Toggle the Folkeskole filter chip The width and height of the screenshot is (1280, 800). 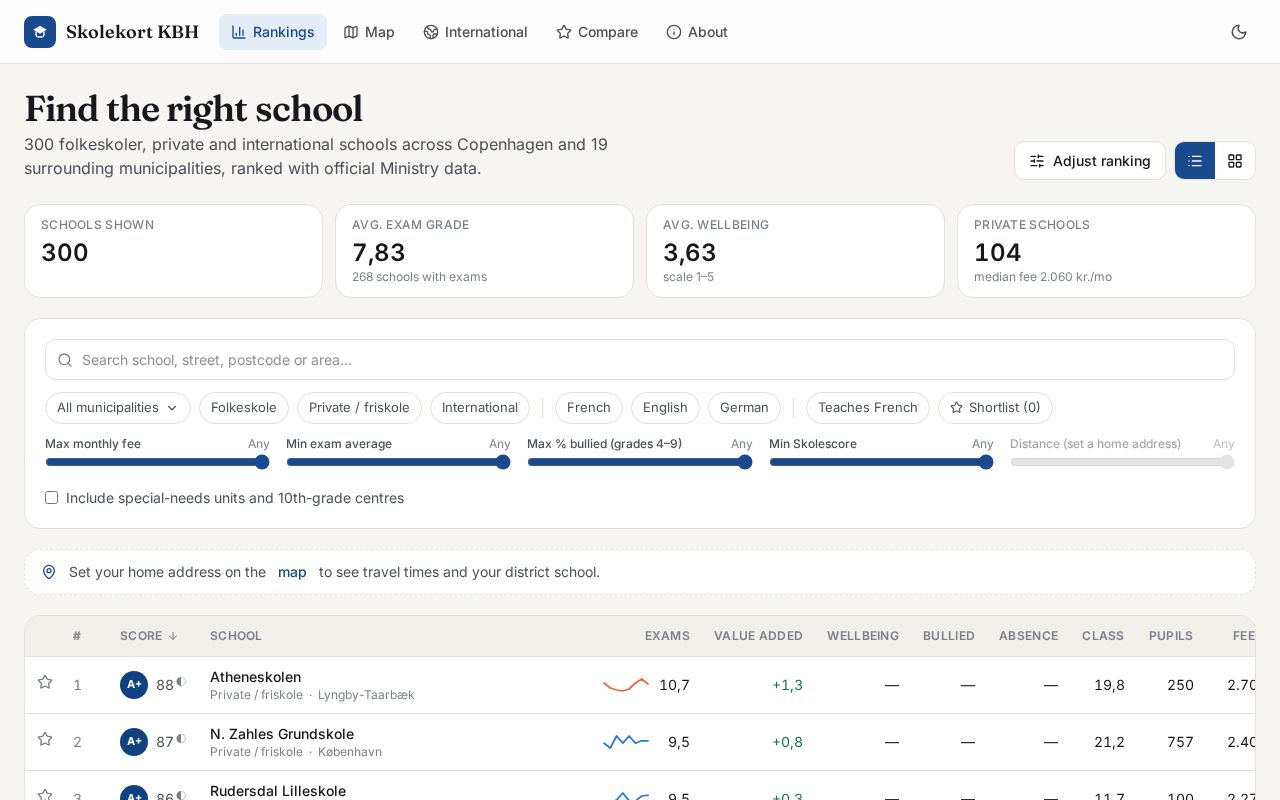(244, 408)
